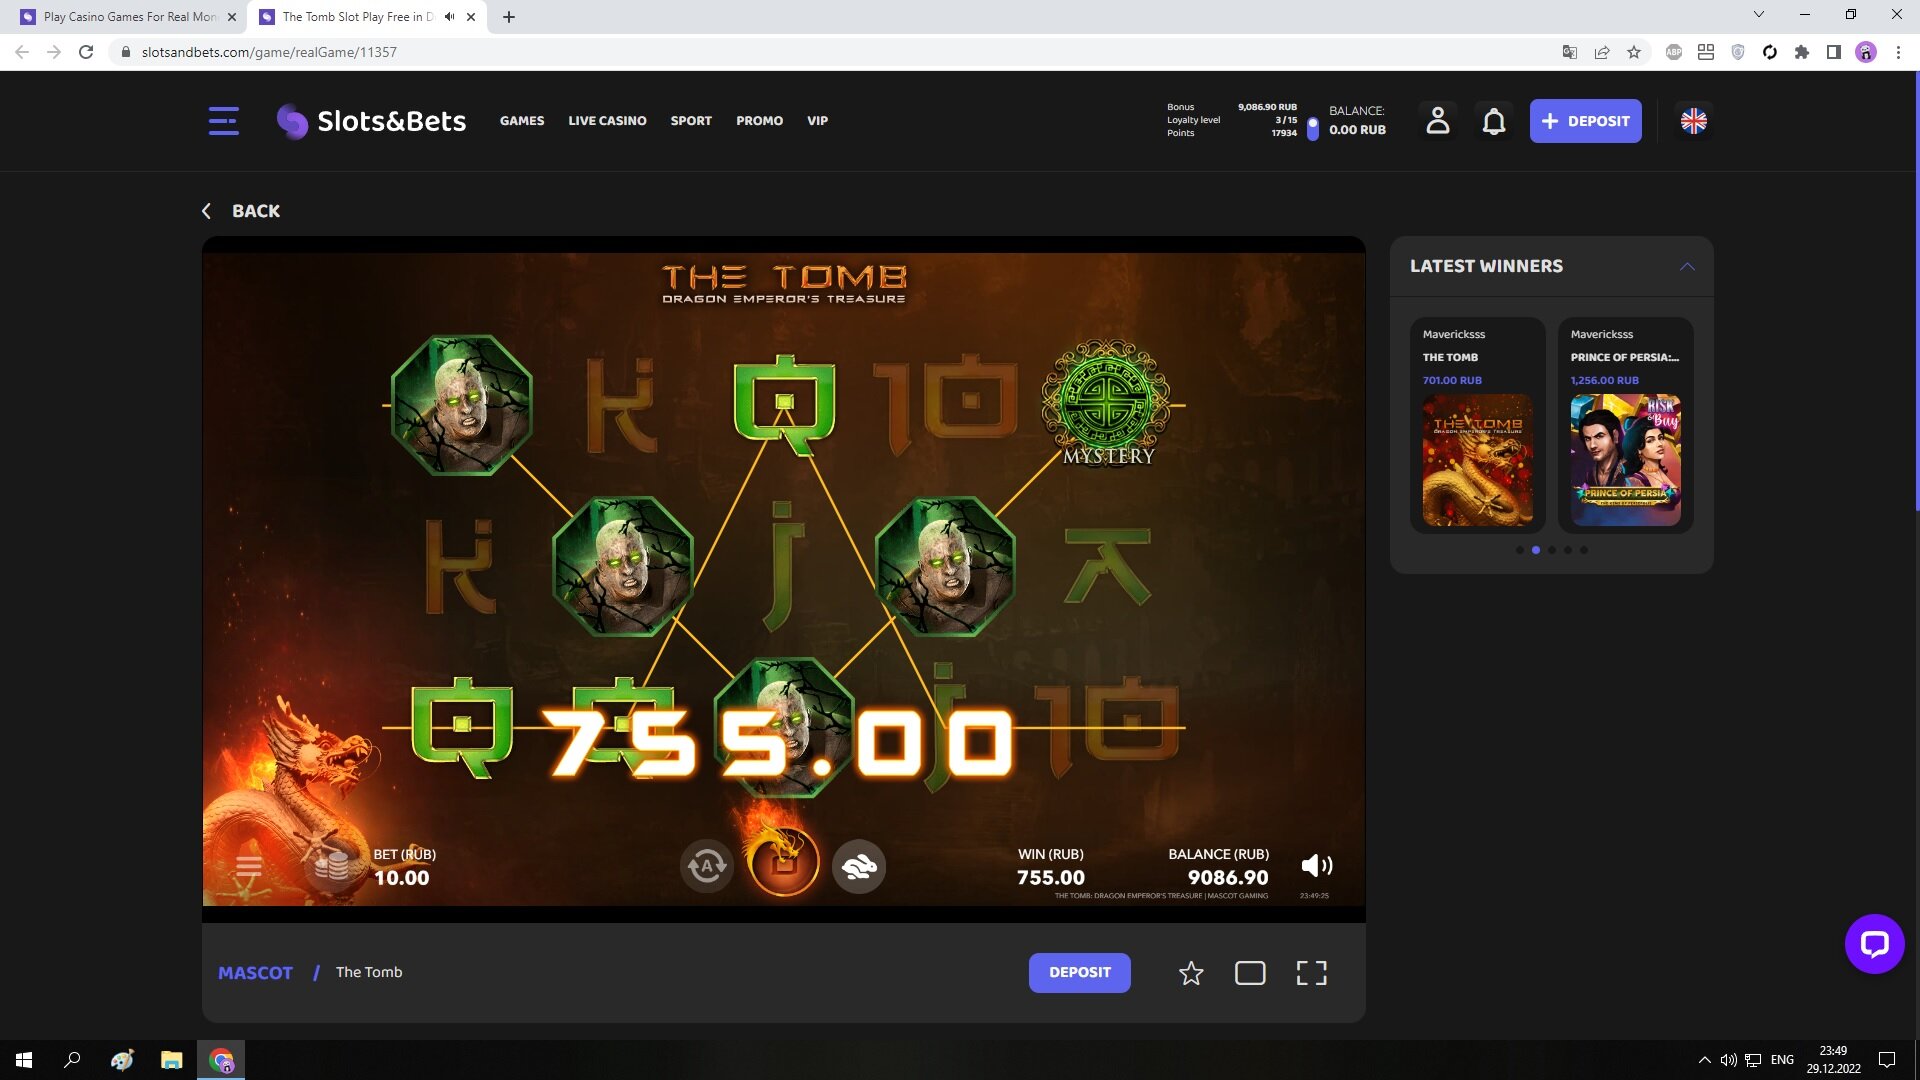Switch game to theater mode view
1920x1080 pixels.
(1250, 973)
